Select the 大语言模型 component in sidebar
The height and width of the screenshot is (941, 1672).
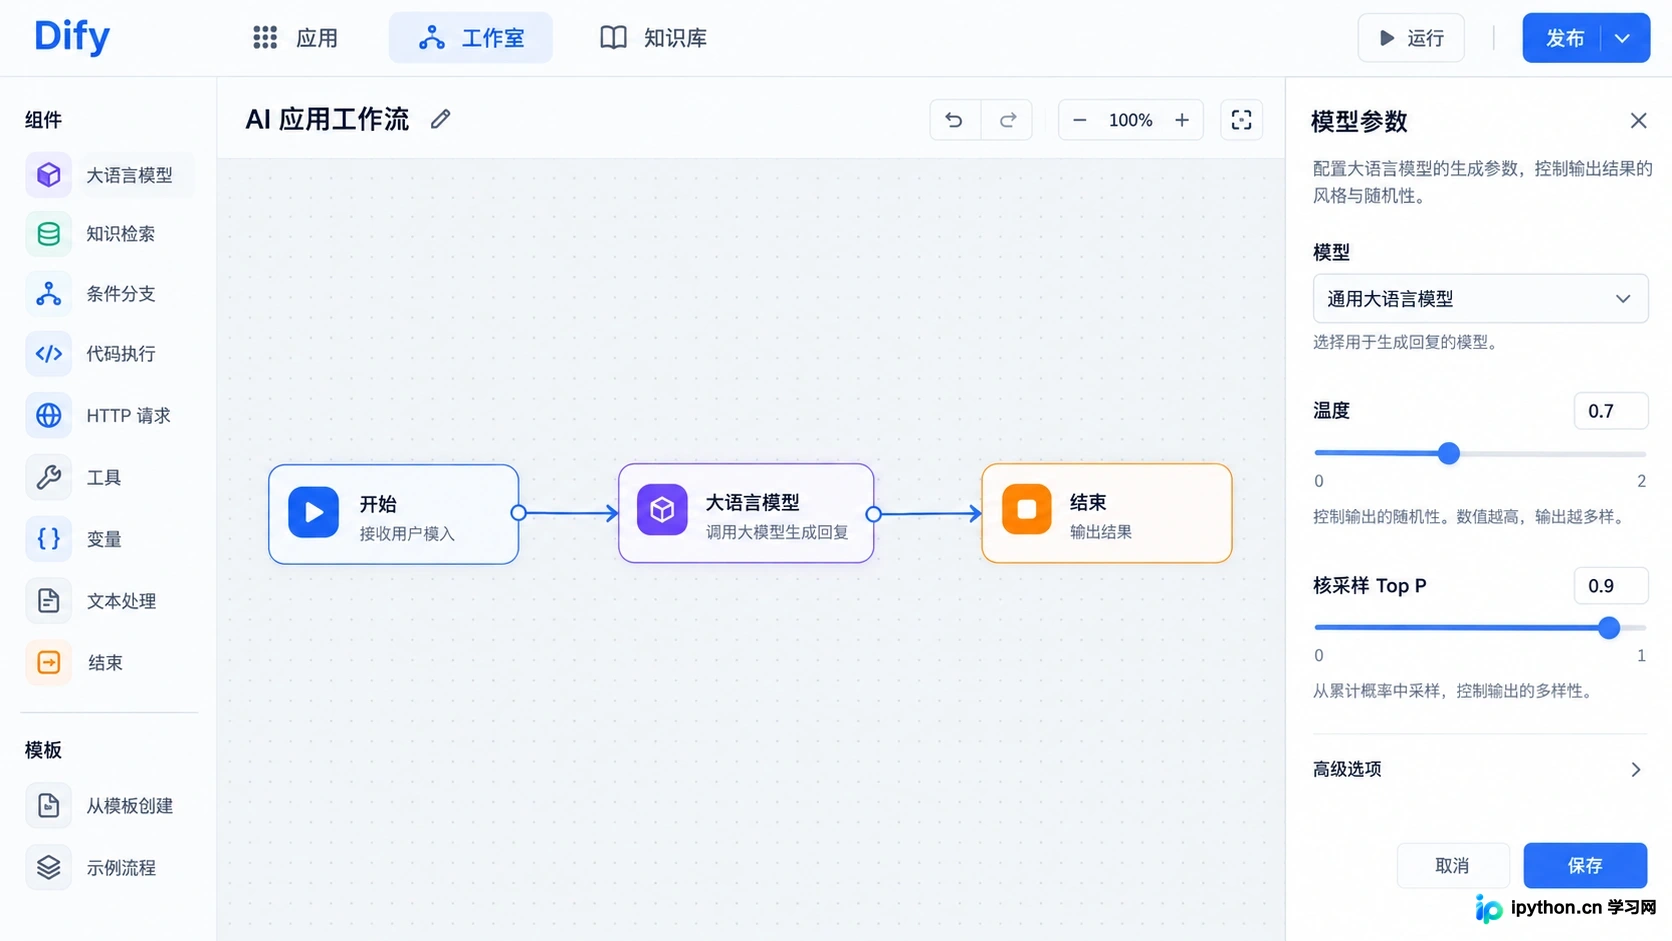point(108,175)
